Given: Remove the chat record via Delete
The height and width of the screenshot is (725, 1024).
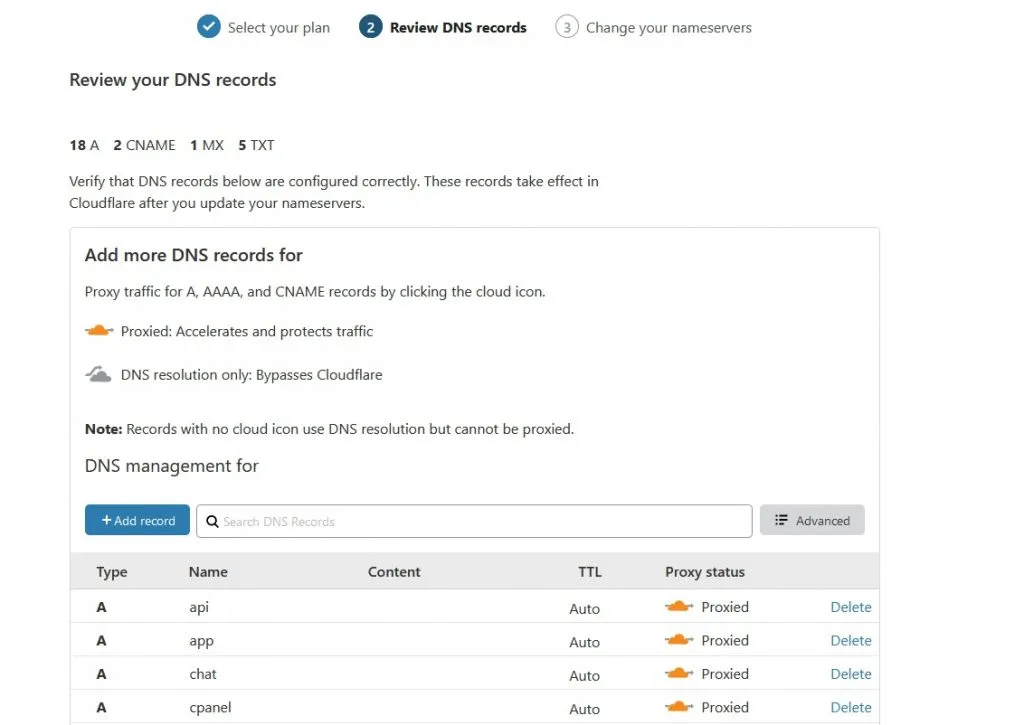Looking at the screenshot, I should [x=850, y=674].
